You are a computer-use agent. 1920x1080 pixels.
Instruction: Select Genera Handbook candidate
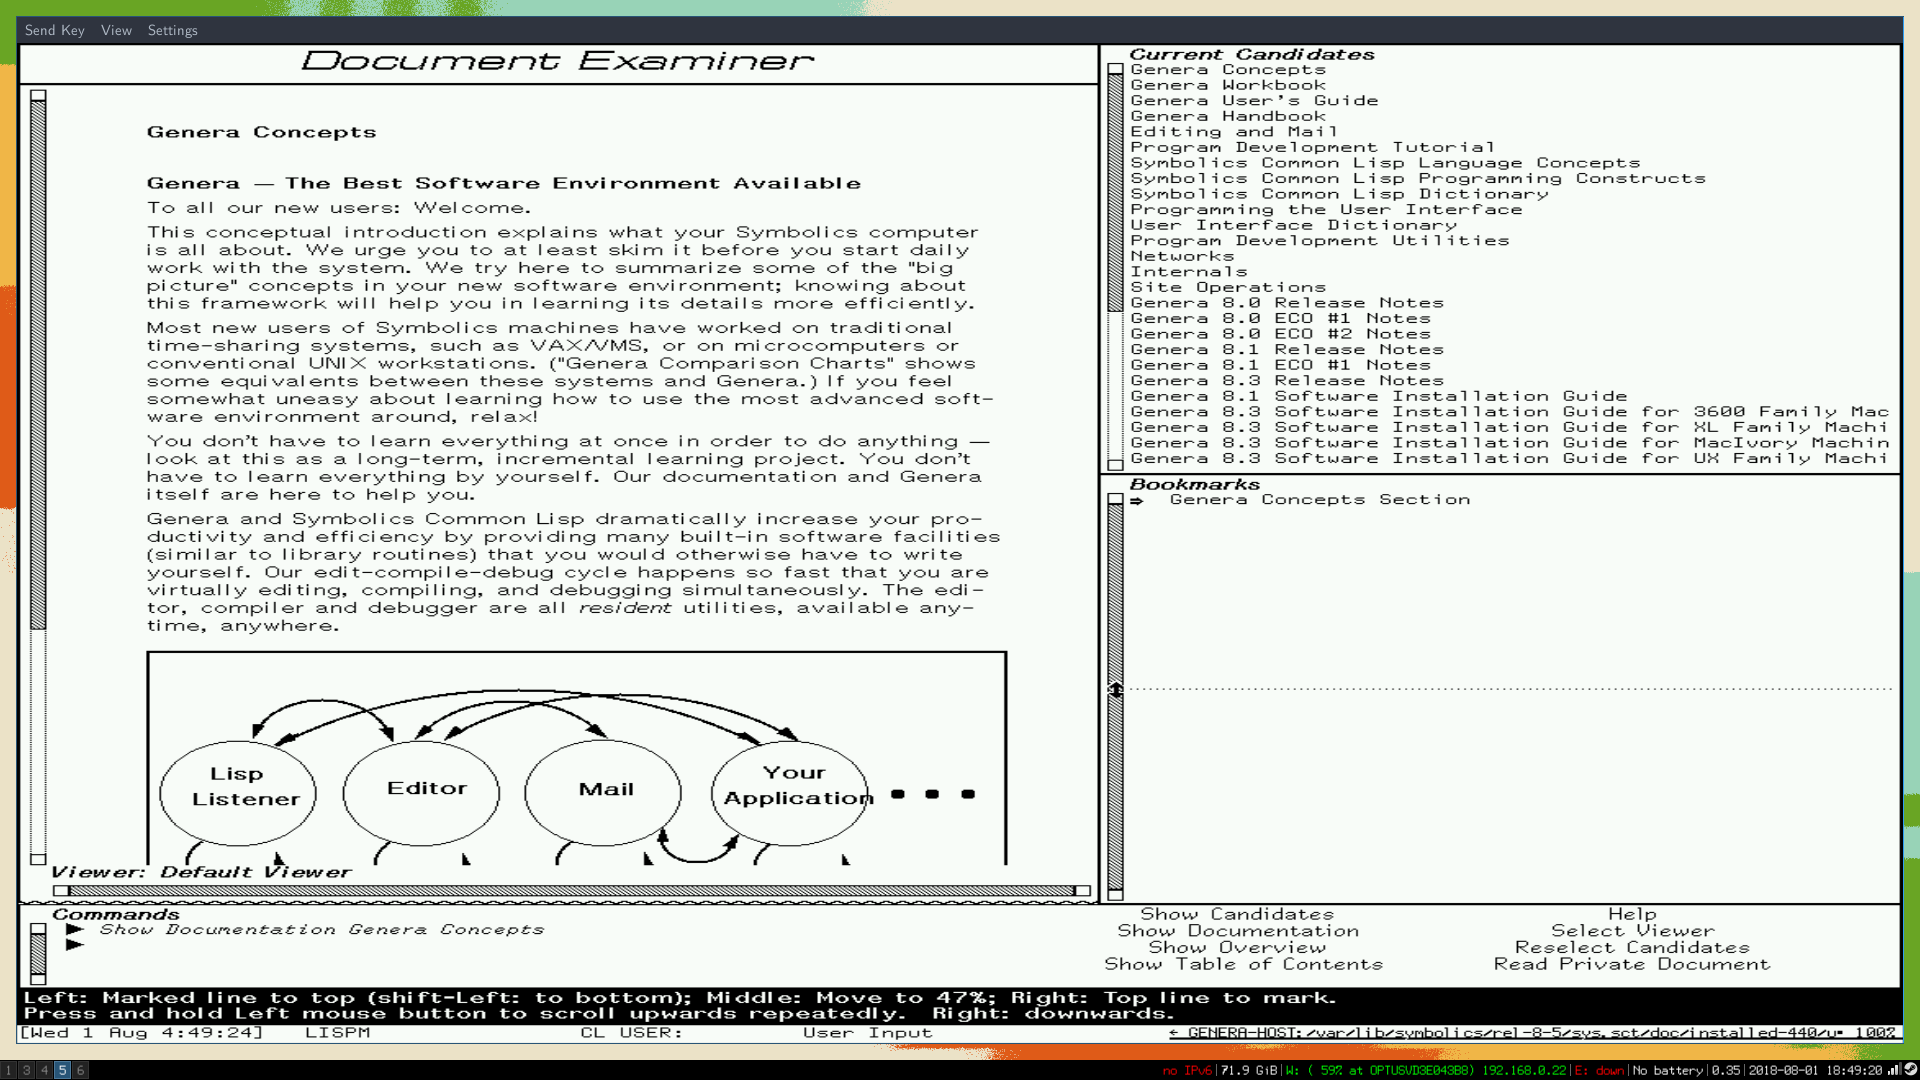tap(1228, 116)
